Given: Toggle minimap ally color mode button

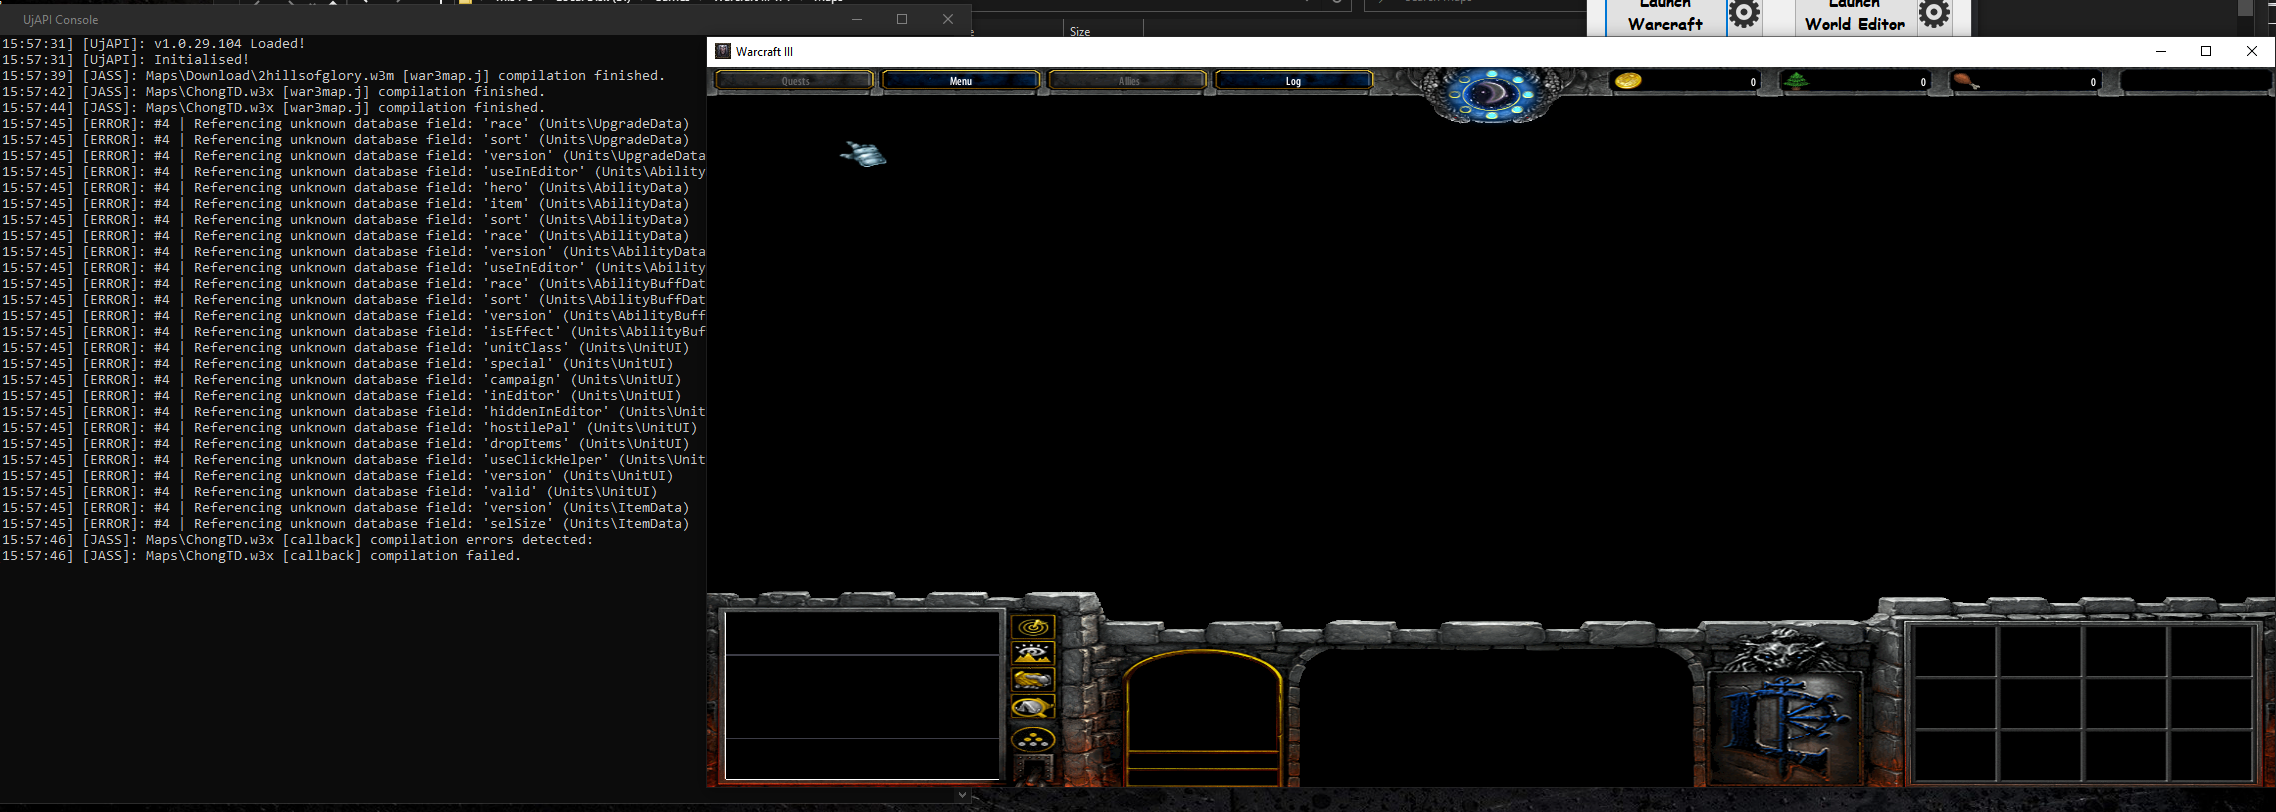Looking at the screenshot, I should (x=1033, y=681).
